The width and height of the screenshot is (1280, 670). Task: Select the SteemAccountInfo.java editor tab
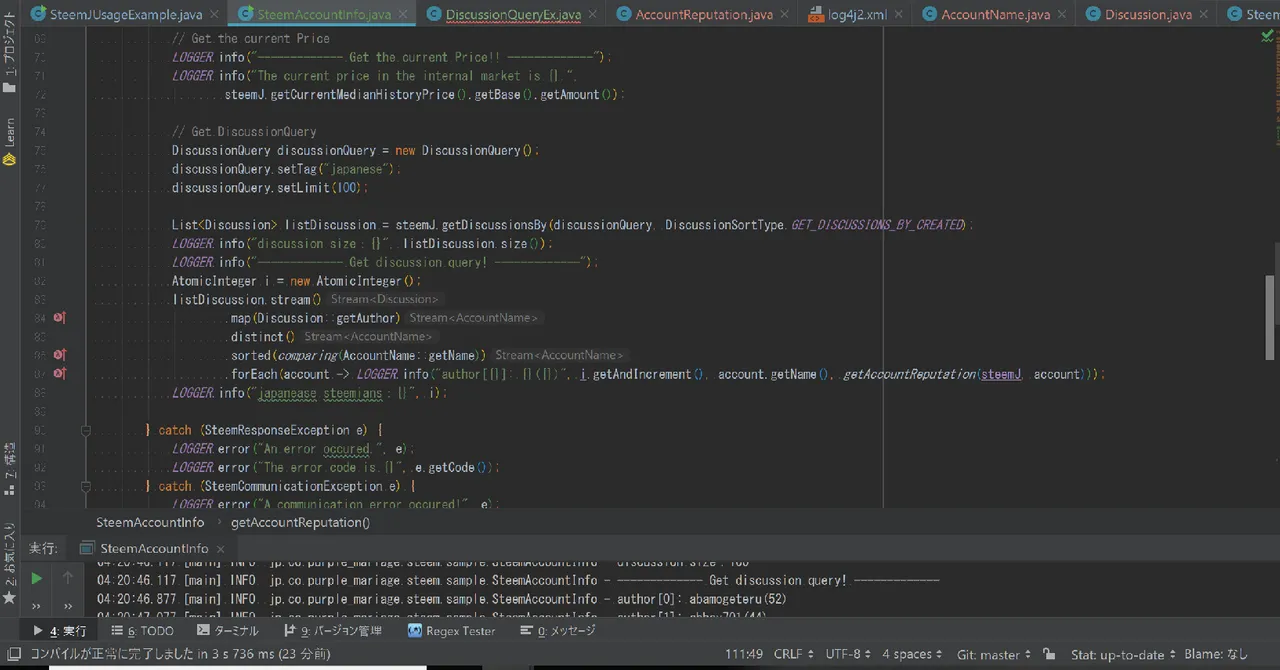click(323, 14)
